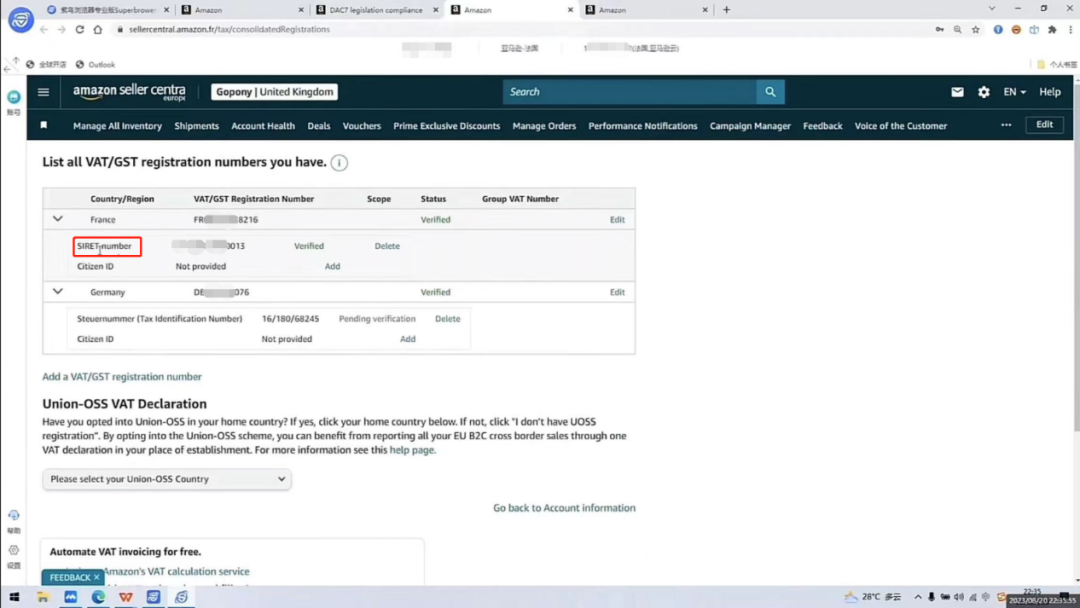1080x608 pixels.
Task: Open the EN language dropdown
Action: [x=1015, y=92]
